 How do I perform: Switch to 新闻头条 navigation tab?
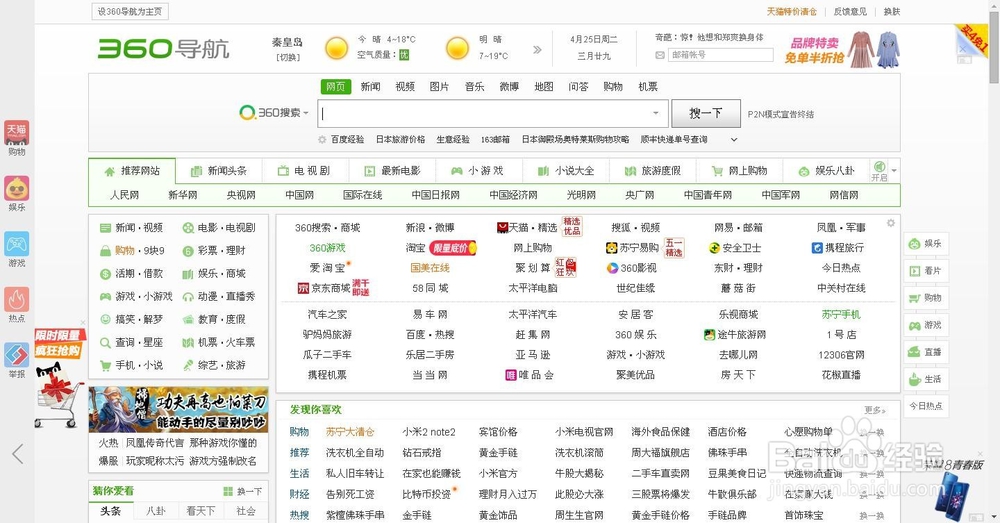coord(219,171)
